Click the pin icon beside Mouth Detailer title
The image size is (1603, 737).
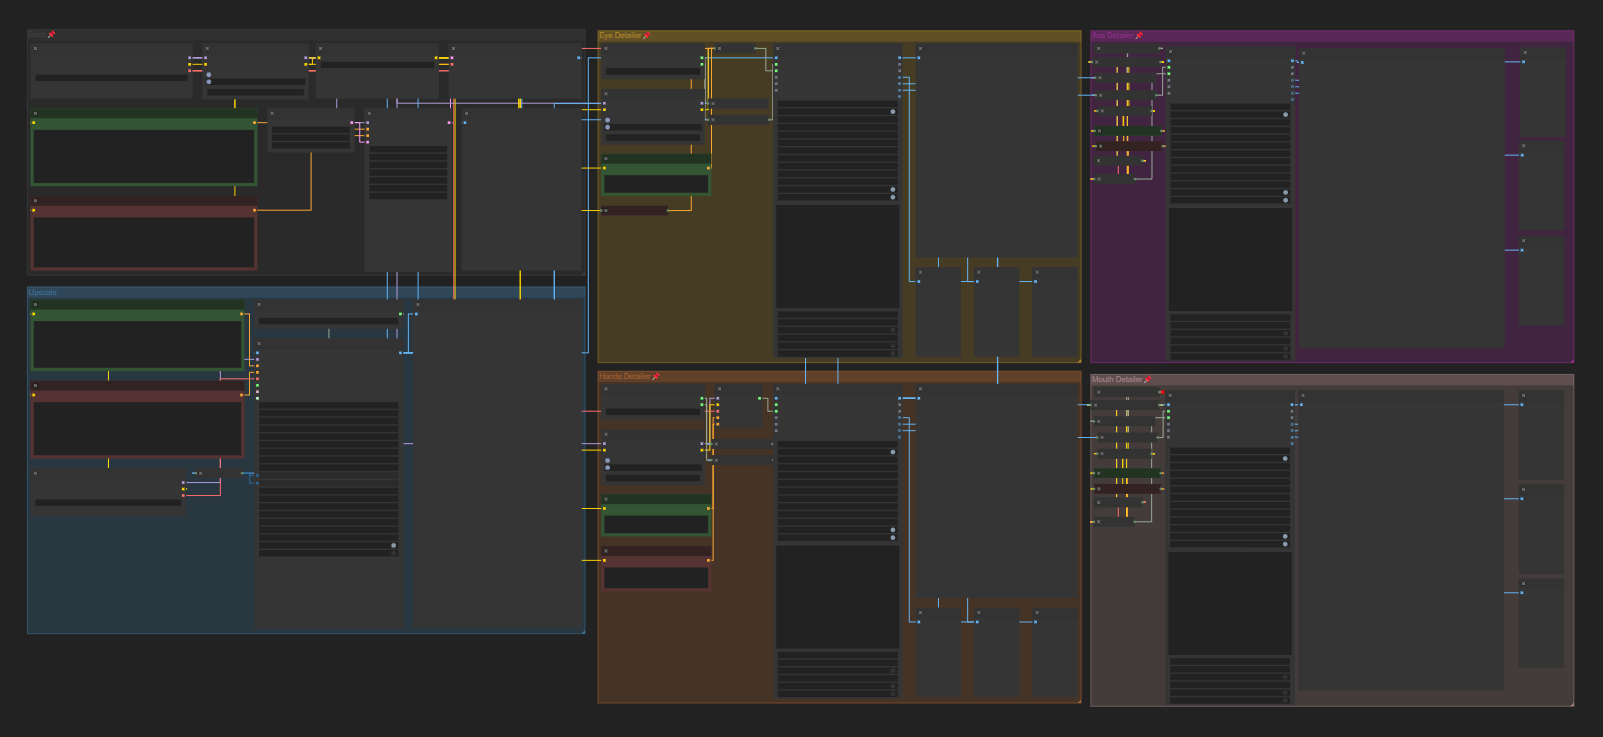point(1147,380)
